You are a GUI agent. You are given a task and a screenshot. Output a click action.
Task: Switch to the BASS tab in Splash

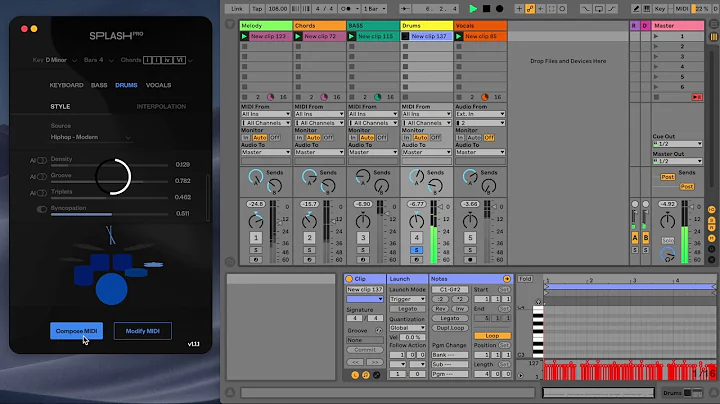pos(99,85)
